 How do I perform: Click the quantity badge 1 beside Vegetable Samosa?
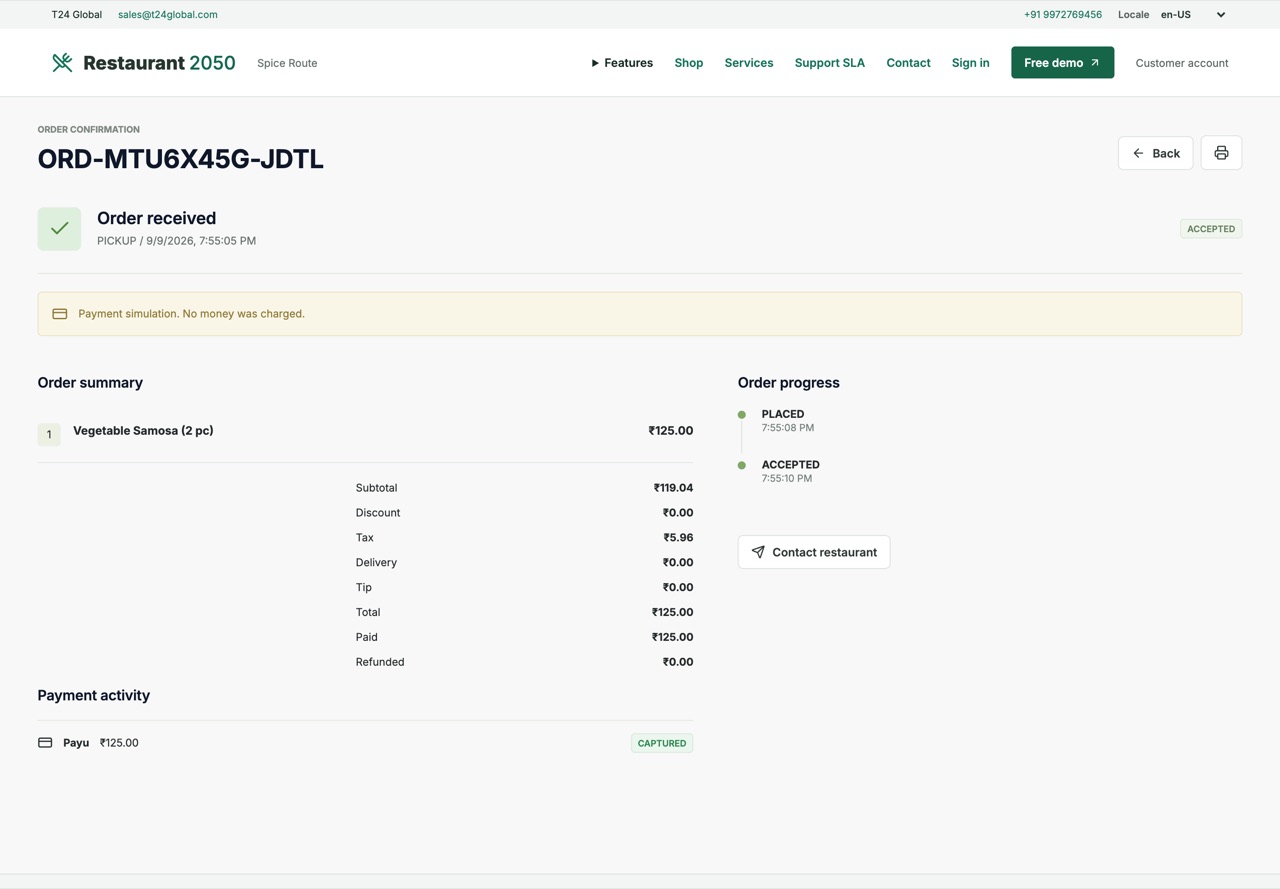[x=49, y=434]
